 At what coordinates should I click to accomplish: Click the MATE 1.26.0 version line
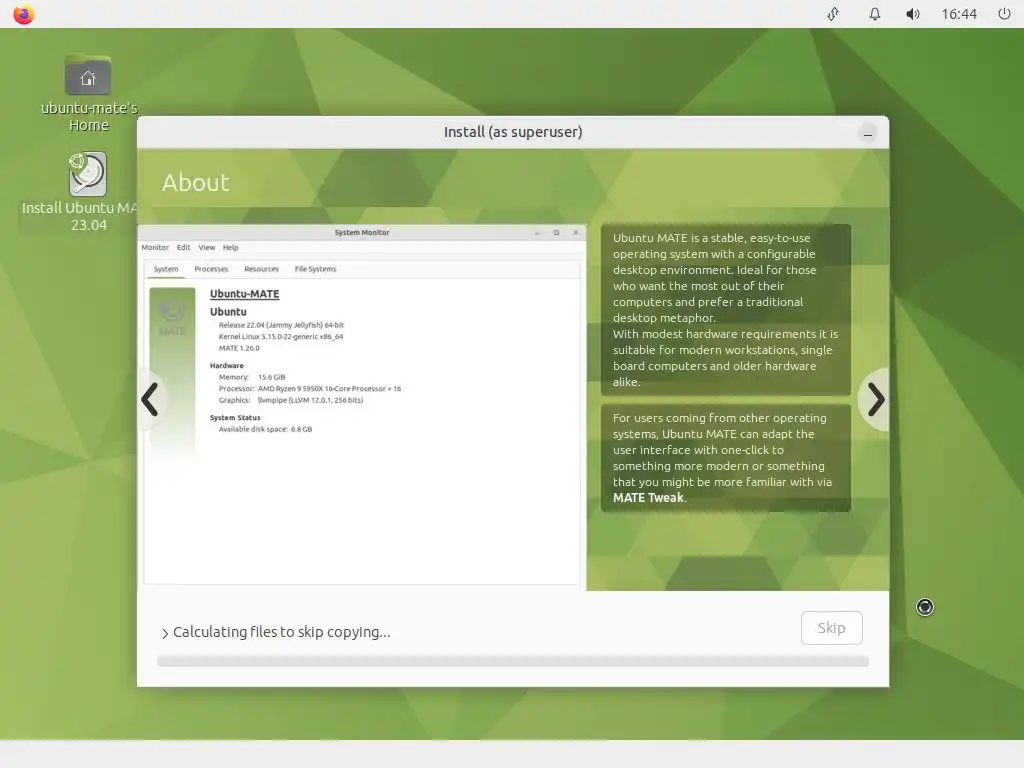pos(239,348)
